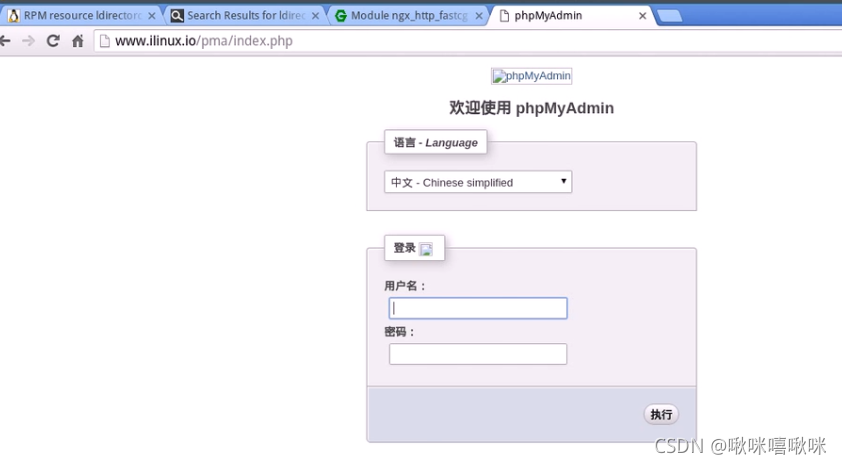Open the home page icon

coord(78,41)
